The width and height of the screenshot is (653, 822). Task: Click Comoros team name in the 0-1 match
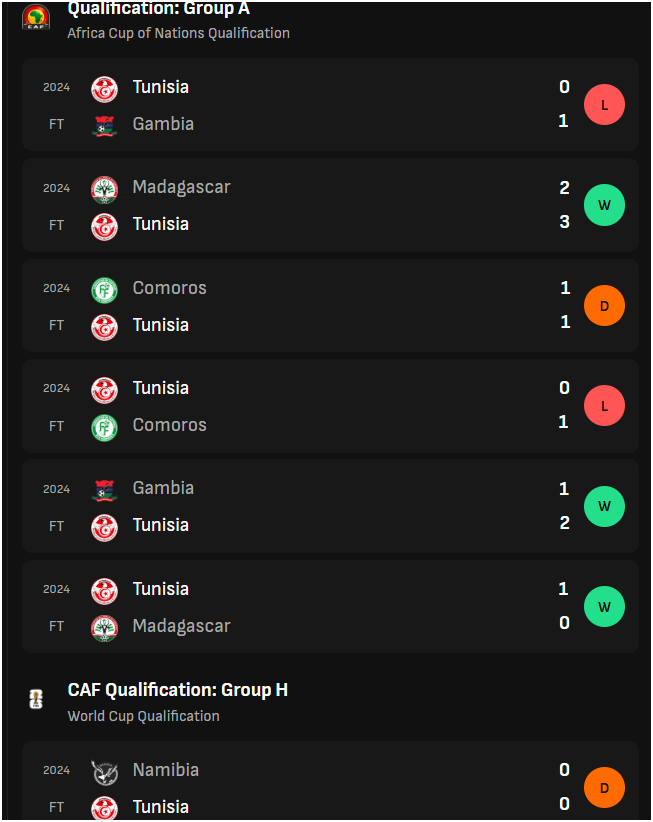tap(169, 425)
